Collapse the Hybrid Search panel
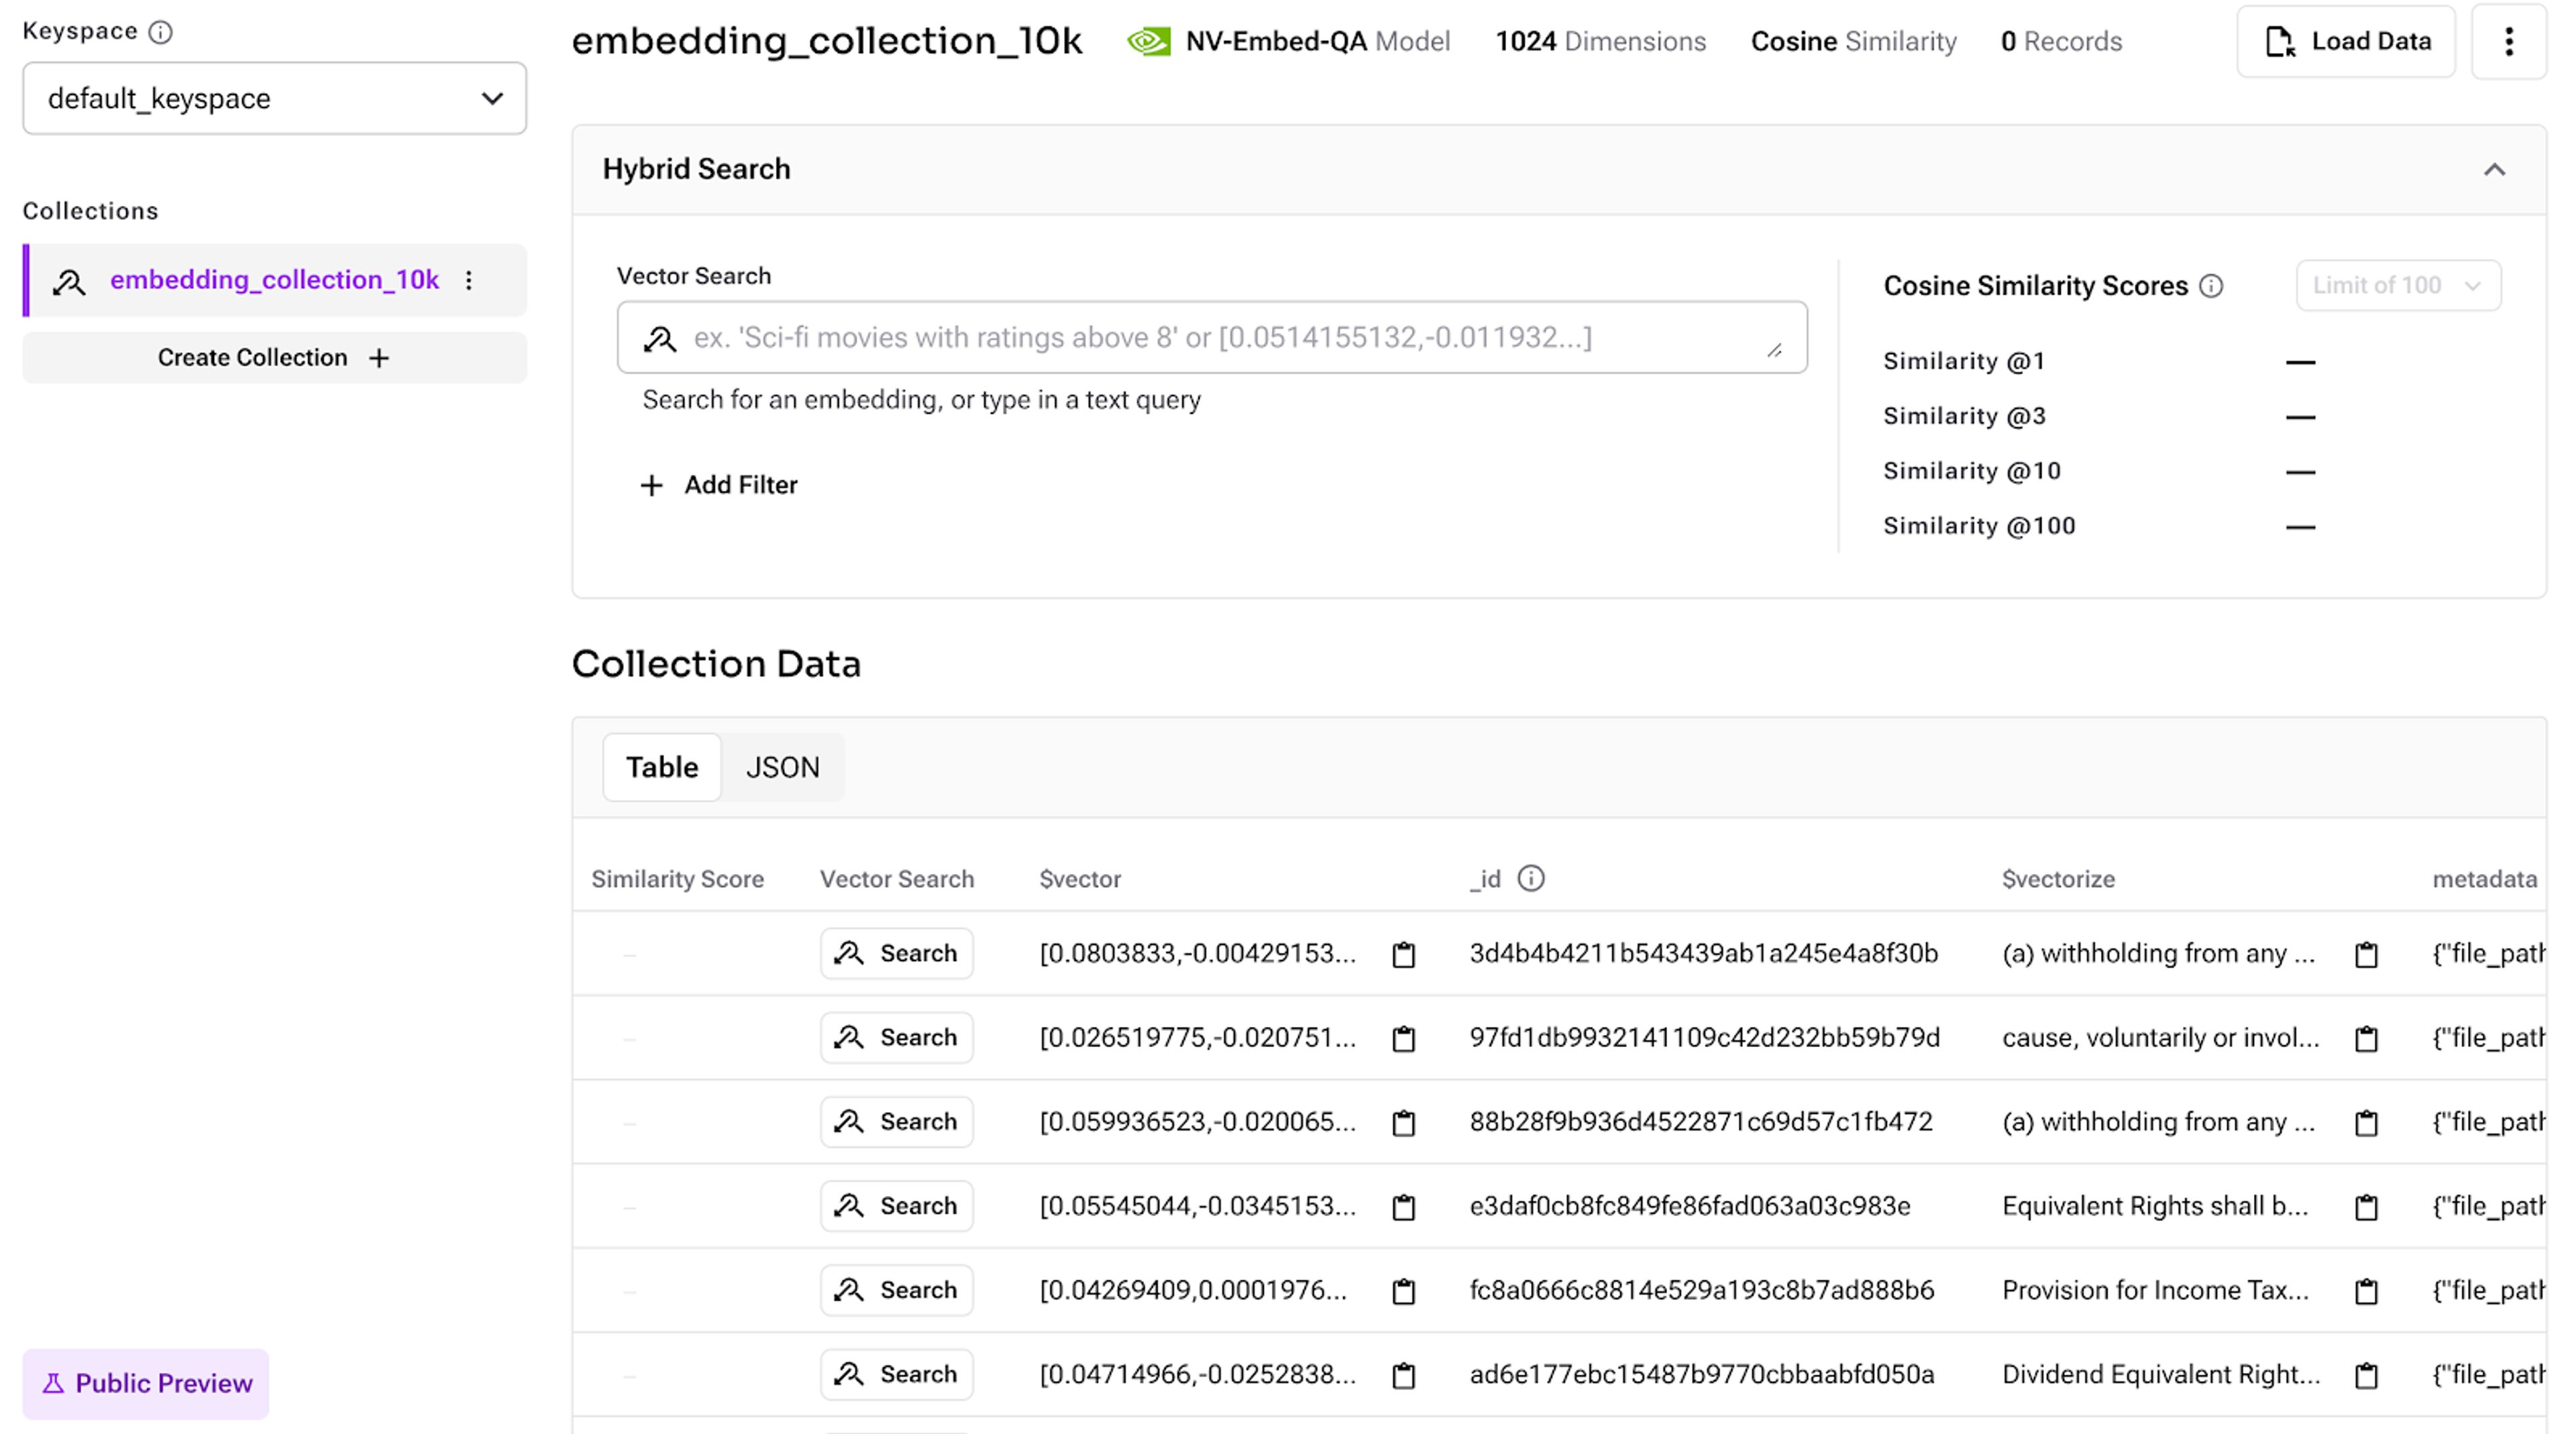Viewport: 2576px width, 1434px height. click(x=2494, y=169)
